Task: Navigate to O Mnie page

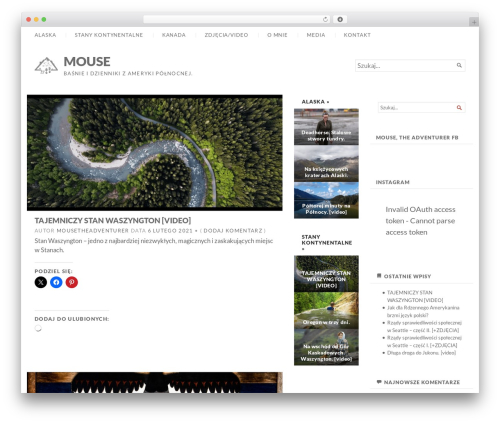Action: [277, 35]
